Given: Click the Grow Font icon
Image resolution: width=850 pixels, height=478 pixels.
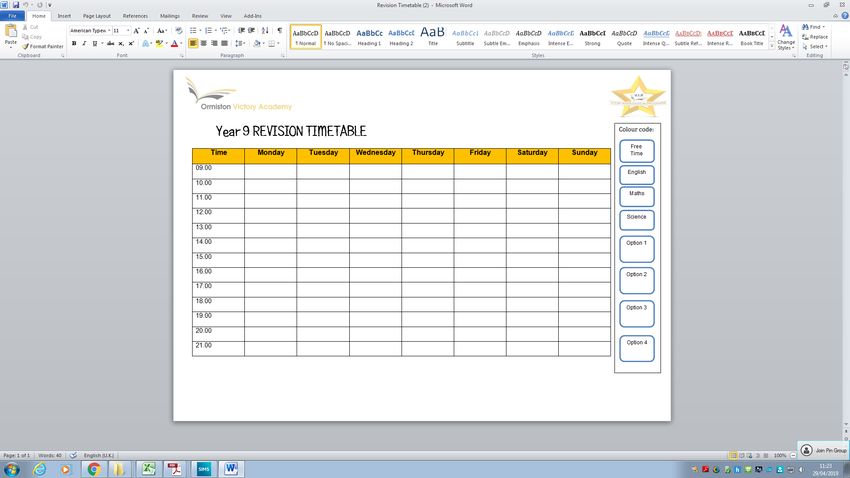Looking at the screenshot, I should tap(136, 31).
